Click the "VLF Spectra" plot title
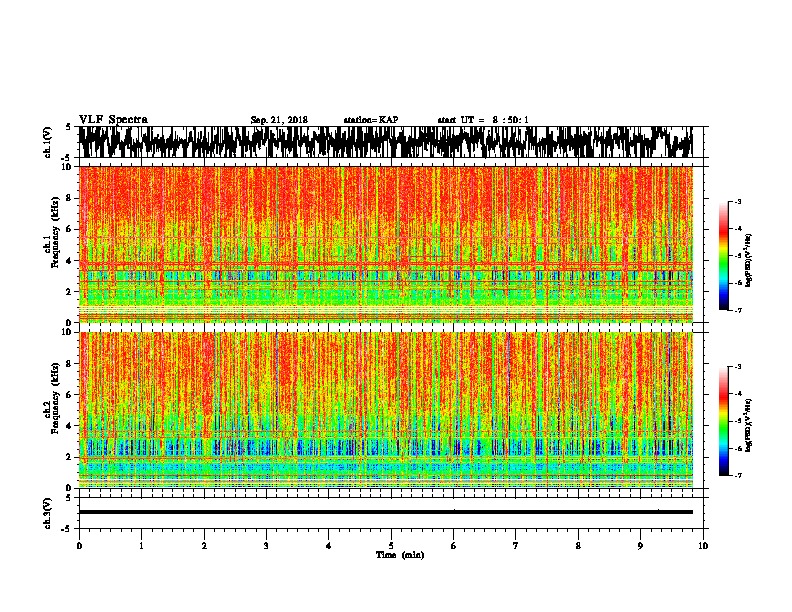This screenshot has width=792, height=612. click(113, 120)
